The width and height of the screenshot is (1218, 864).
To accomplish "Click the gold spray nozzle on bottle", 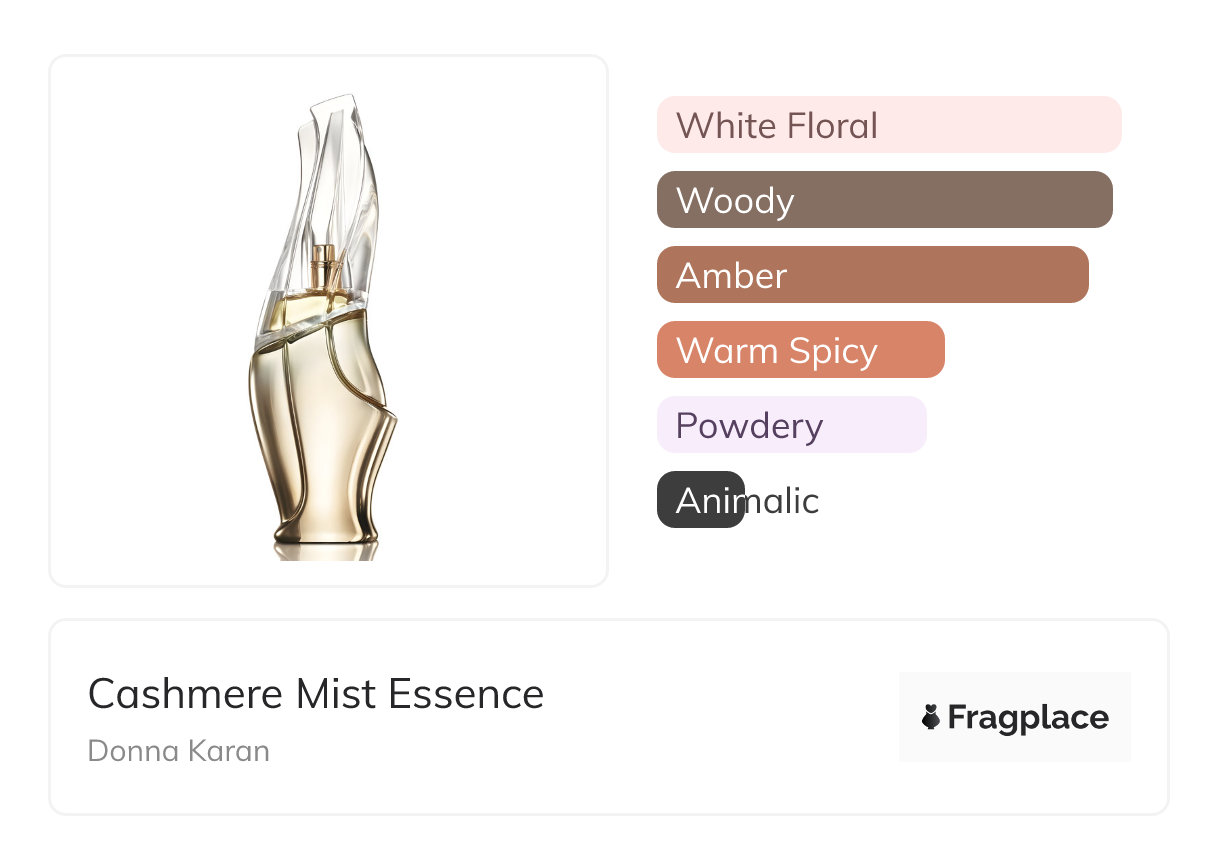I will 323,266.
